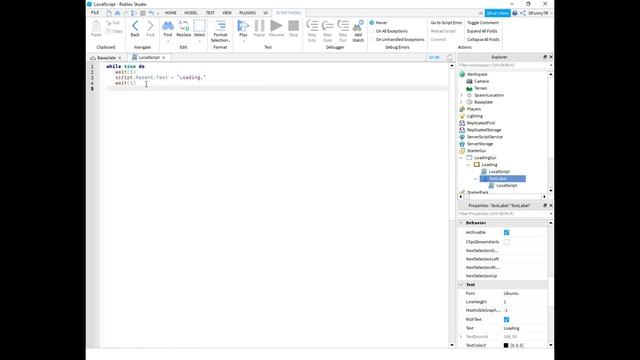Close the LocalScript tab
The image size is (640, 360).
(164, 58)
